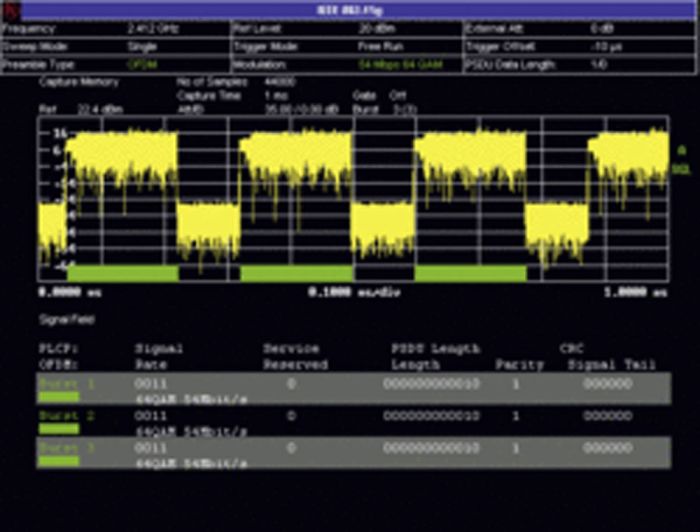
Task: Click the green swatch under Burst 3
Action: coord(59,461)
